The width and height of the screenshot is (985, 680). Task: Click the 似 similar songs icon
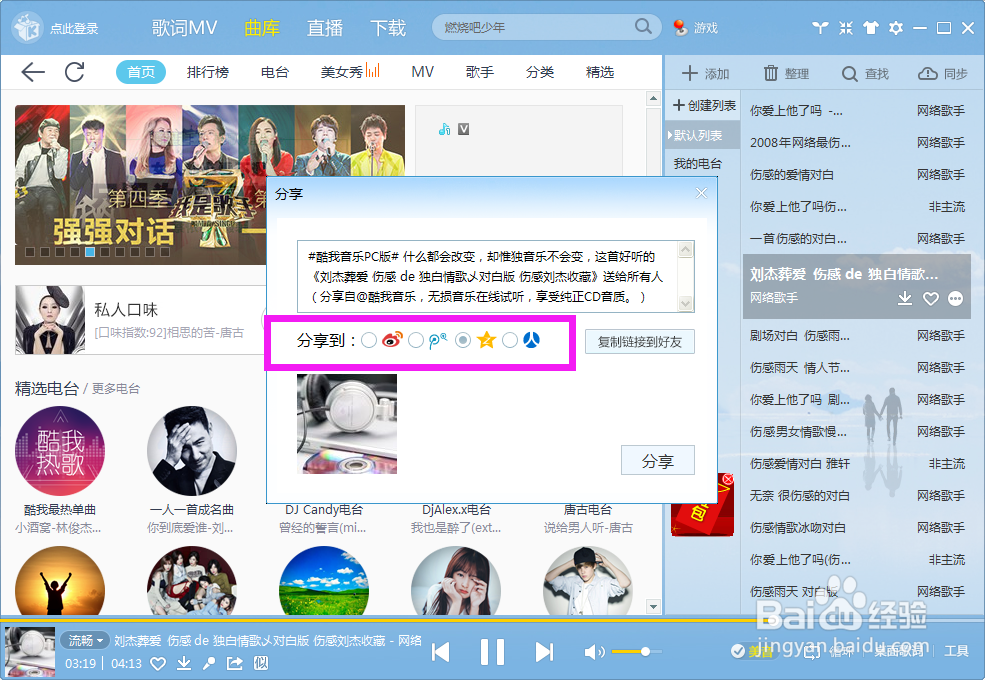coord(261,663)
